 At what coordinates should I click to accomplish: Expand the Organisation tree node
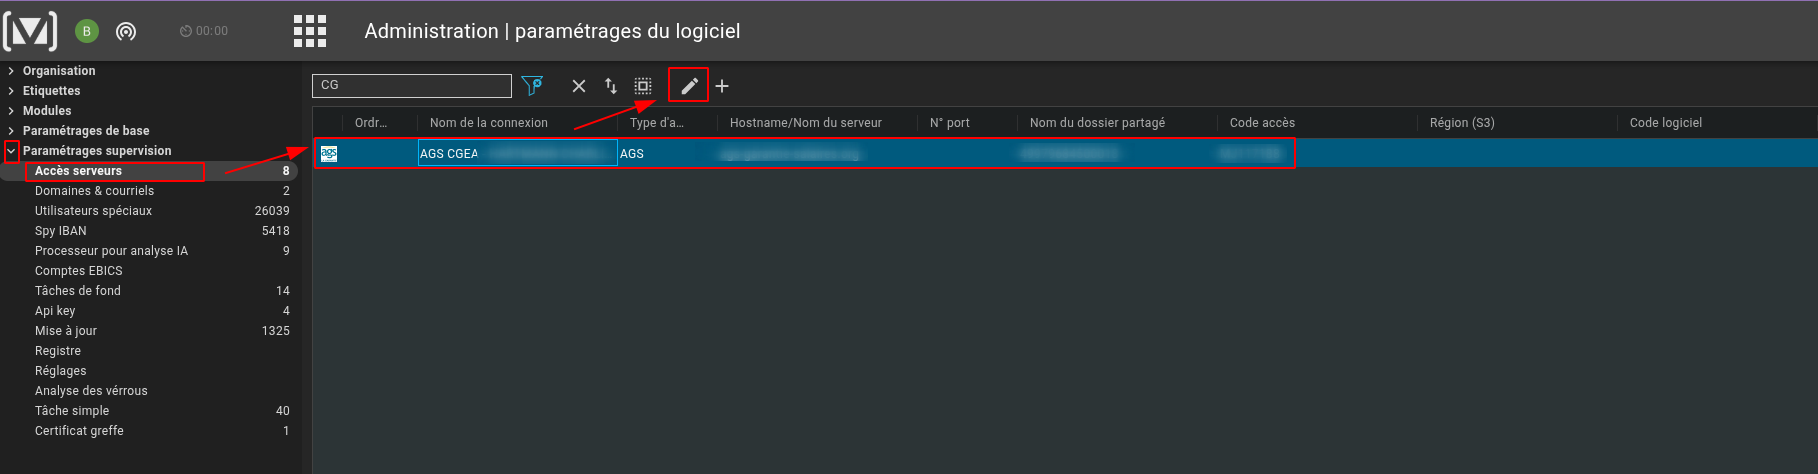pyautogui.click(x=11, y=71)
